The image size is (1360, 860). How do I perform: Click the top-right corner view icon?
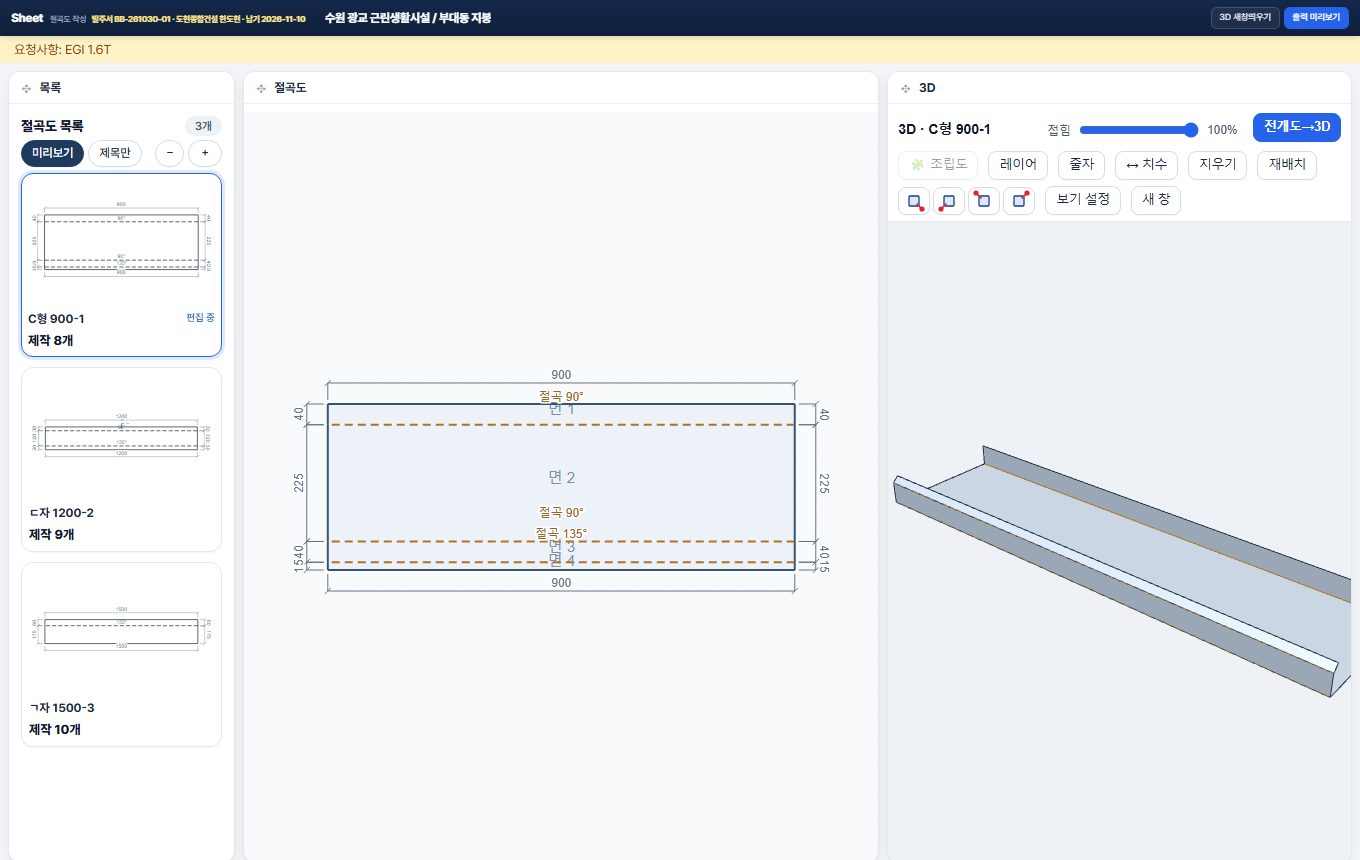(1019, 201)
